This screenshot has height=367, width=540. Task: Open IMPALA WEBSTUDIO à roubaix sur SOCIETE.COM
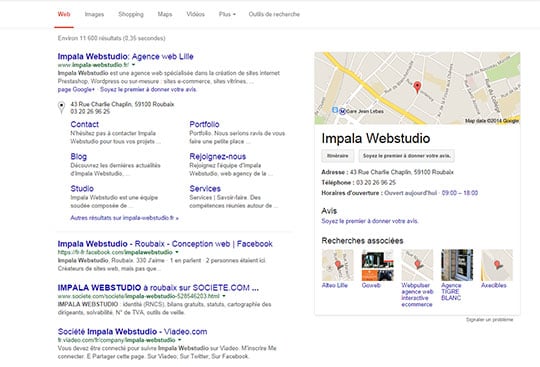pyautogui.click(x=158, y=288)
